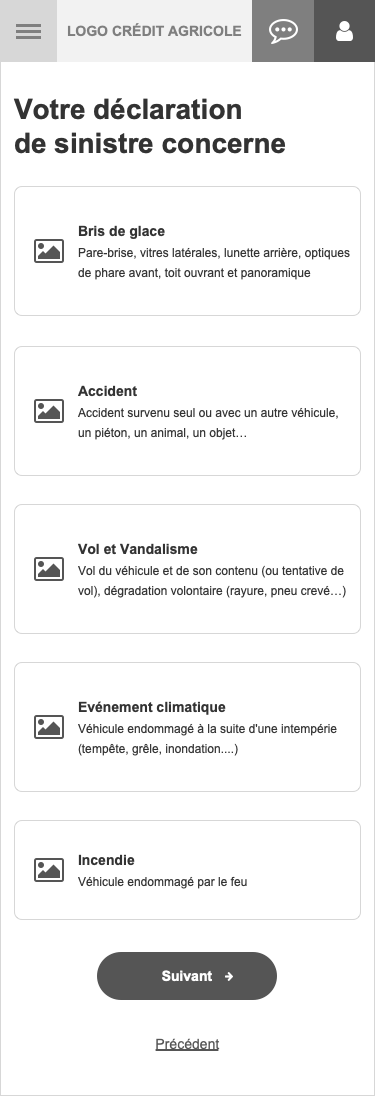Click the Suivant button
Screen dimensions: 375x1096
(187, 976)
